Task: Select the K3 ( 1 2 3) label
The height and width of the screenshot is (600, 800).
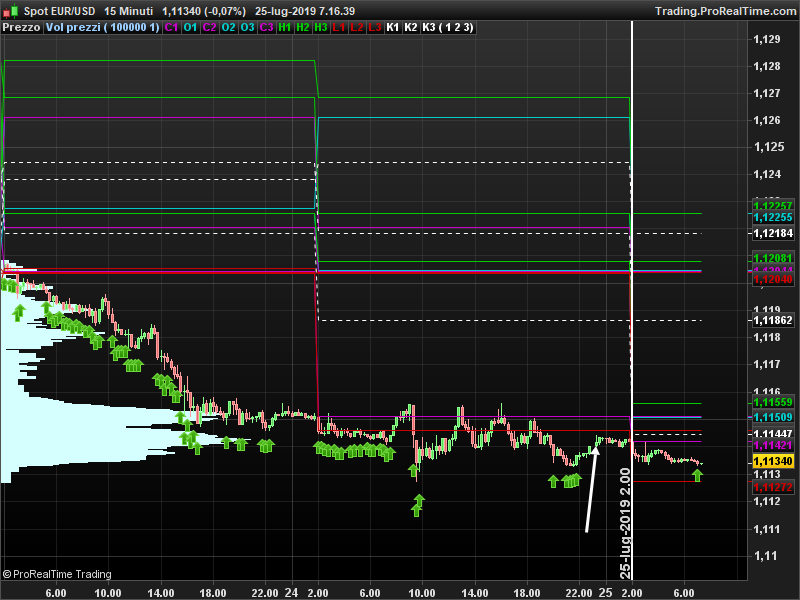Action: tap(448, 28)
